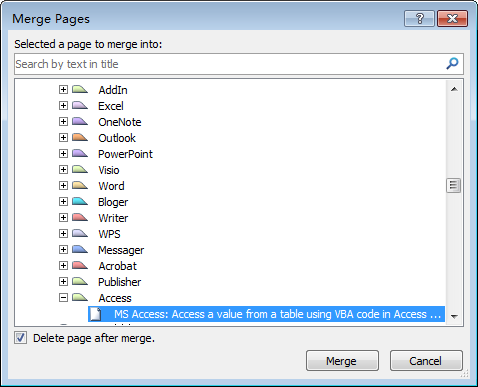Click the vertical scrollbar thumb
This screenshot has height=387, width=478.
tap(454, 186)
